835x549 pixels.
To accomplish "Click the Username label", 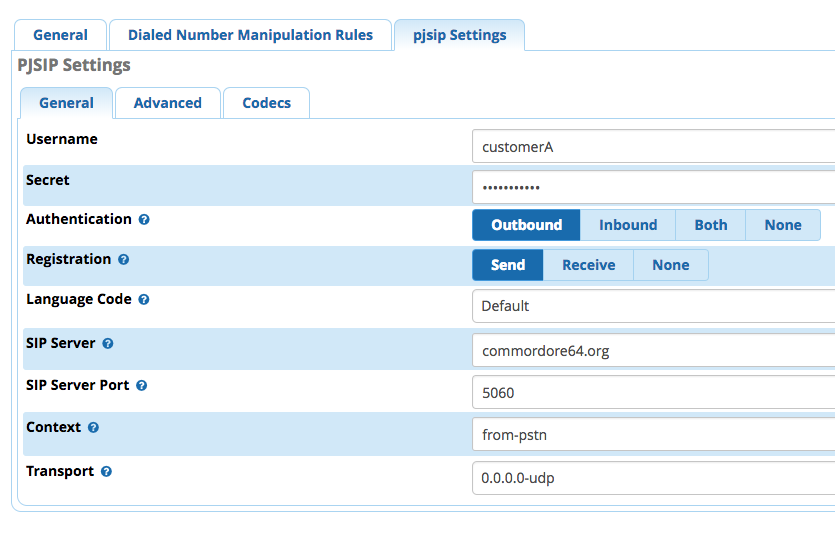I will 62,139.
